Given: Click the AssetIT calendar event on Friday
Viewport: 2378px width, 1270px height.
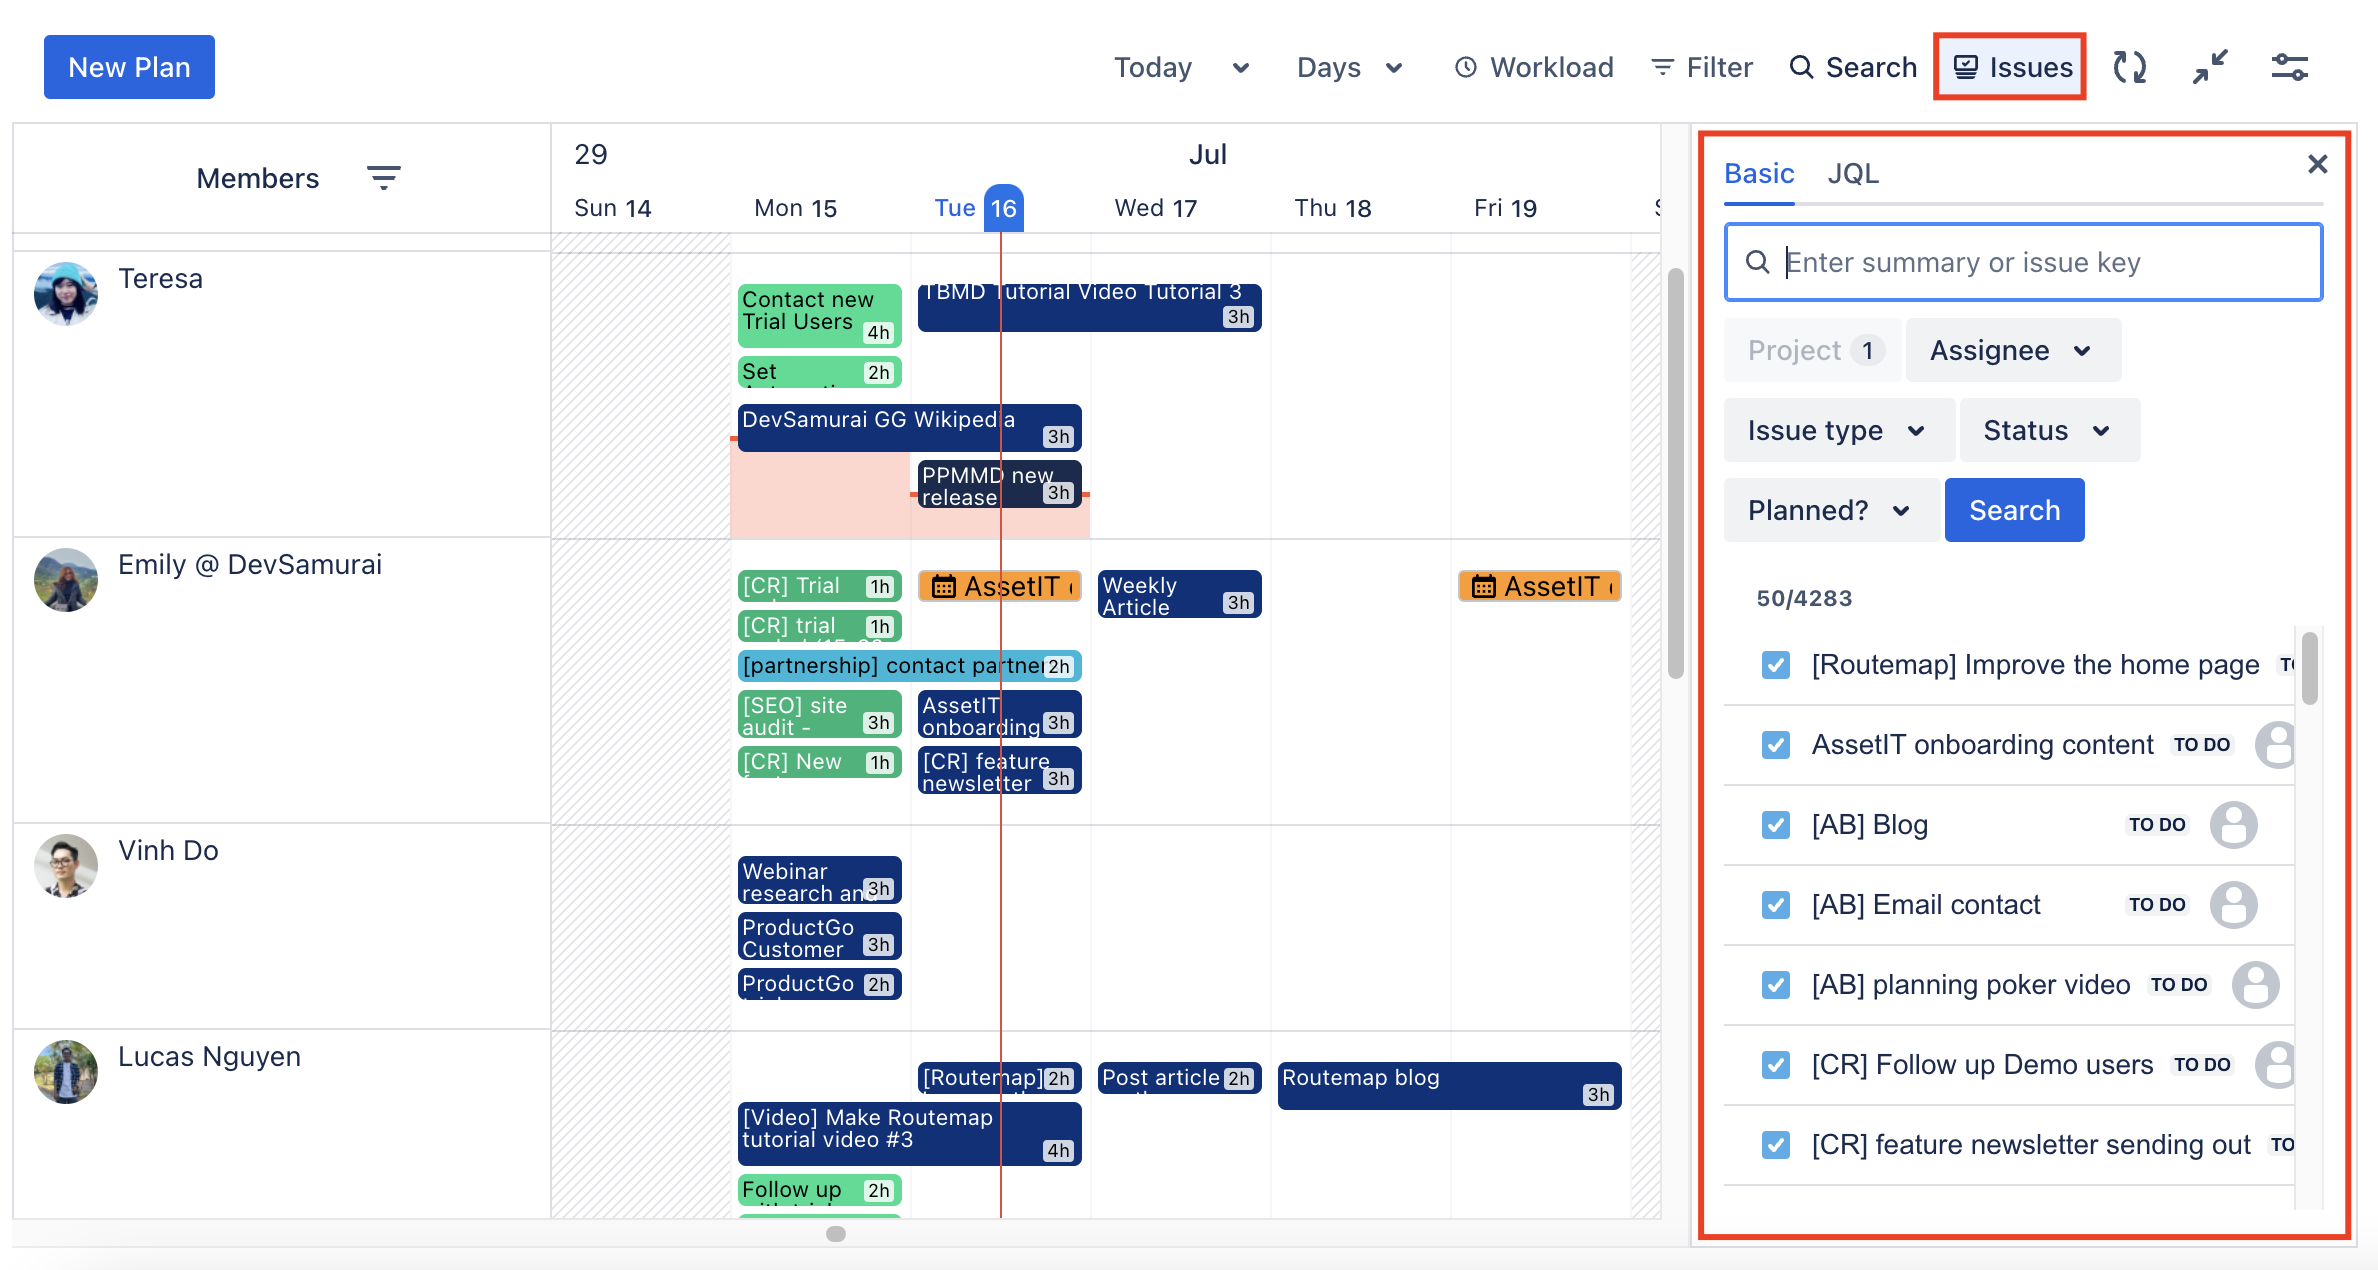Looking at the screenshot, I should [x=1539, y=586].
